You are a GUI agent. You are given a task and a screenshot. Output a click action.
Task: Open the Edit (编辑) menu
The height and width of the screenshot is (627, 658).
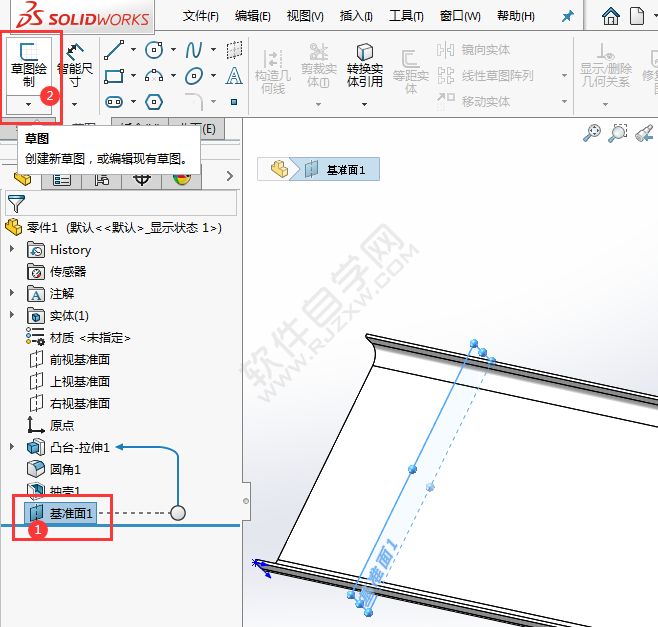(x=253, y=16)
